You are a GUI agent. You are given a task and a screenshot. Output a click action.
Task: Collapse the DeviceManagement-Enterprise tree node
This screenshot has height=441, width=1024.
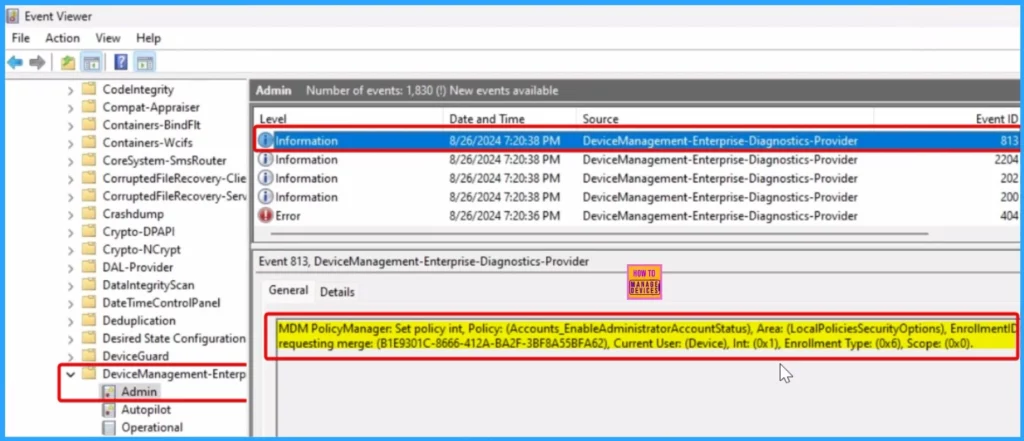pos(71,375)
